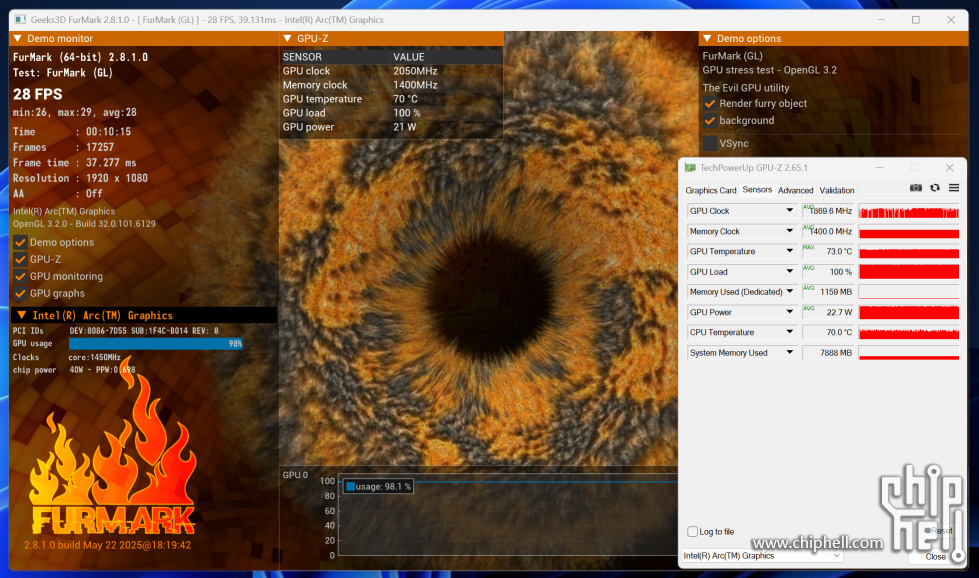
Task: Click the 28 FPS readout
Action: coord(38,94)
